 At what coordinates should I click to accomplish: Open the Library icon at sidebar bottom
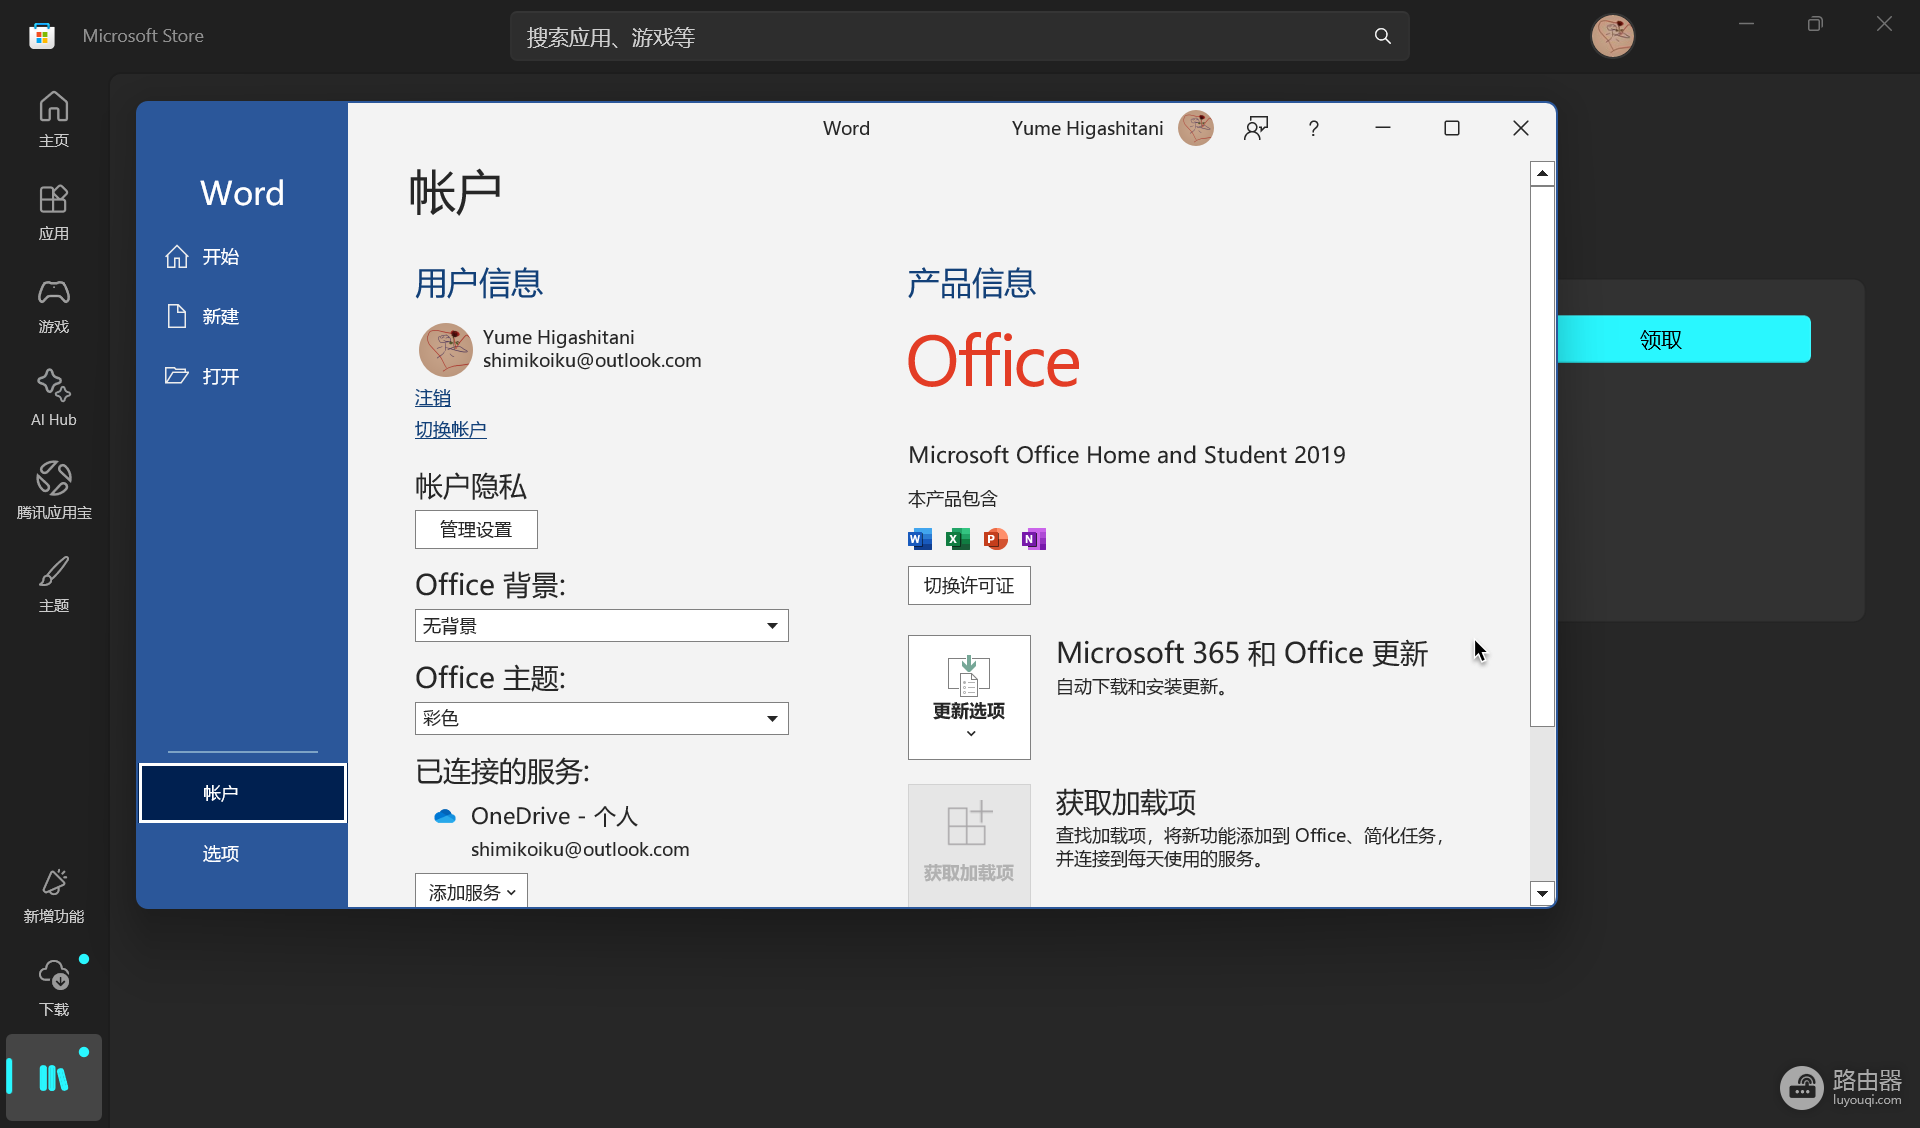[x=54, y=1077]
